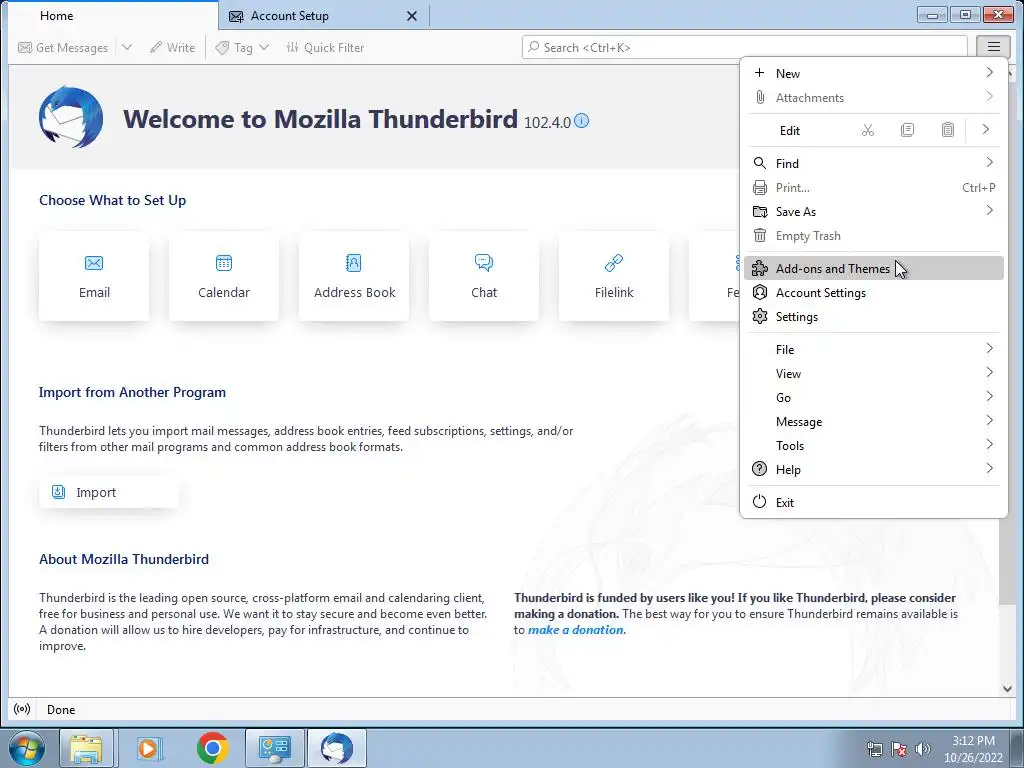The width and height of the screenshot is (1024, 768).
Task: Exit Thunderbird via the Exit entry
Action: click(x=873, y=502)
